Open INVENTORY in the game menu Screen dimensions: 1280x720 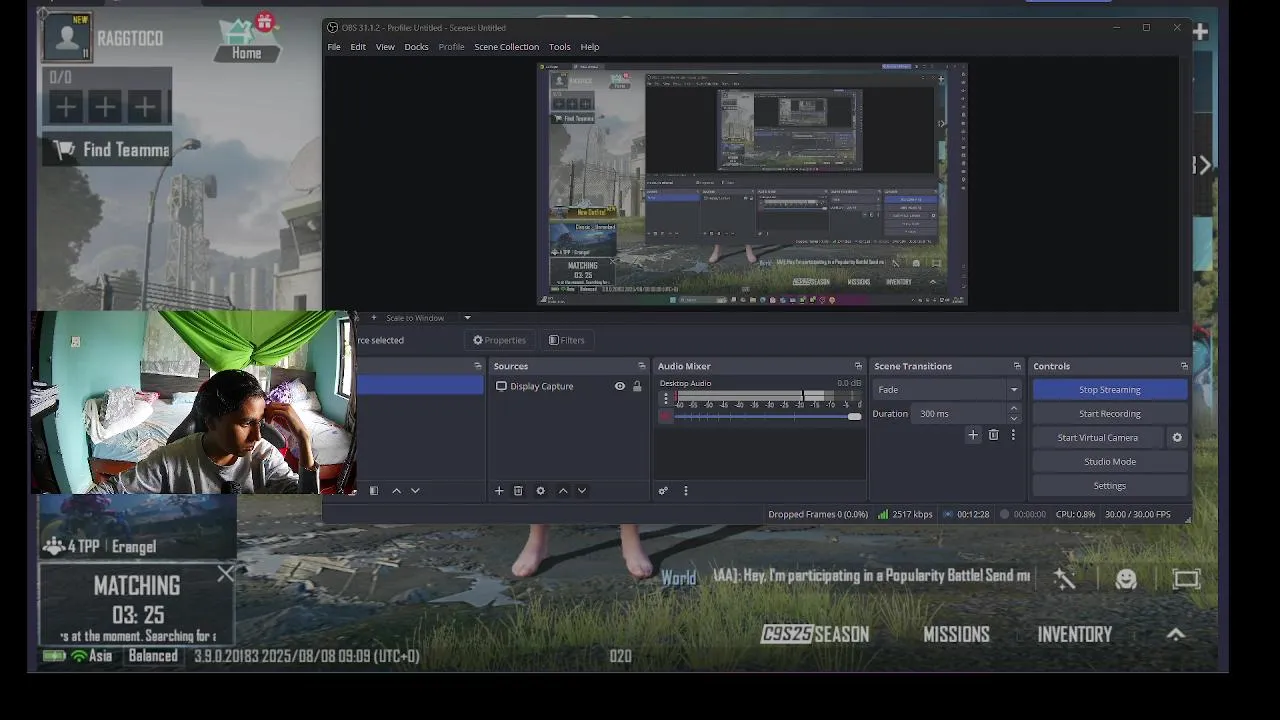(1075, 635)
